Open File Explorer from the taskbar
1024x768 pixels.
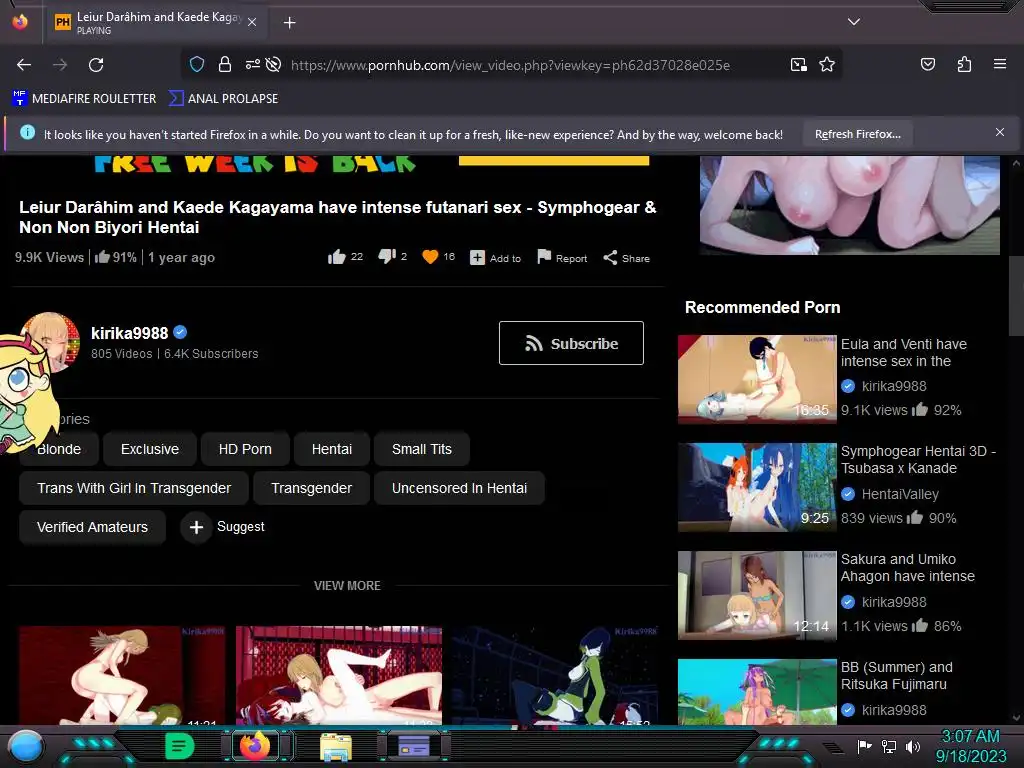pyautogui.click(x=336, y=746)
